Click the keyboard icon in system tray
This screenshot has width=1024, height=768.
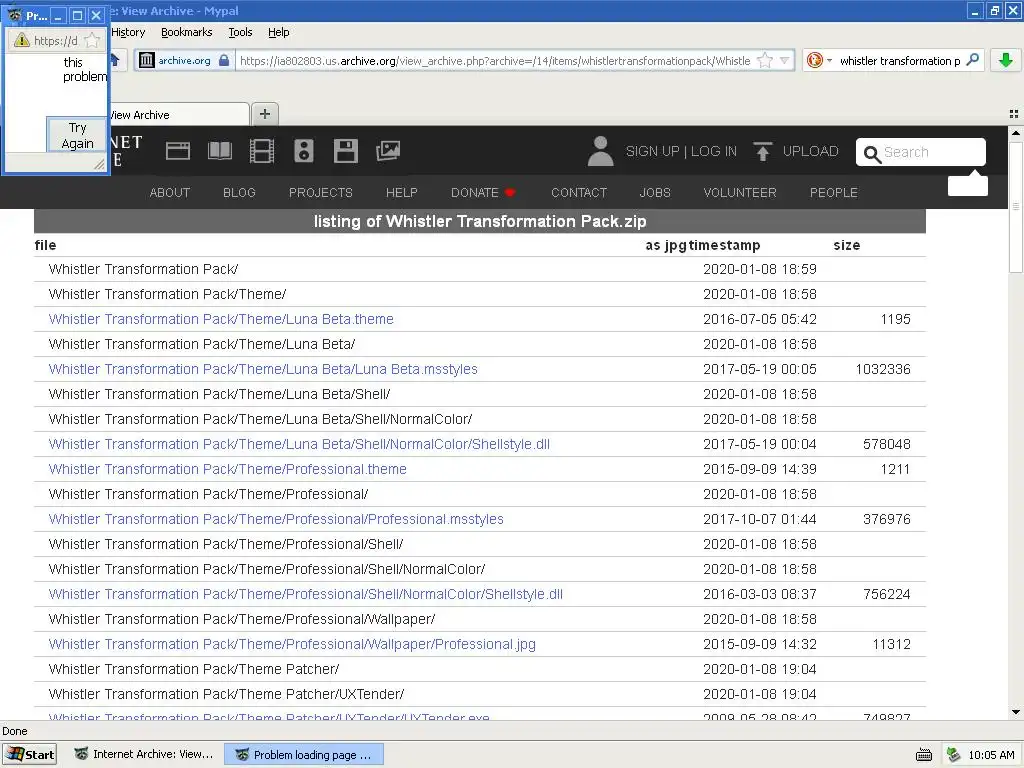click(924, 755)
